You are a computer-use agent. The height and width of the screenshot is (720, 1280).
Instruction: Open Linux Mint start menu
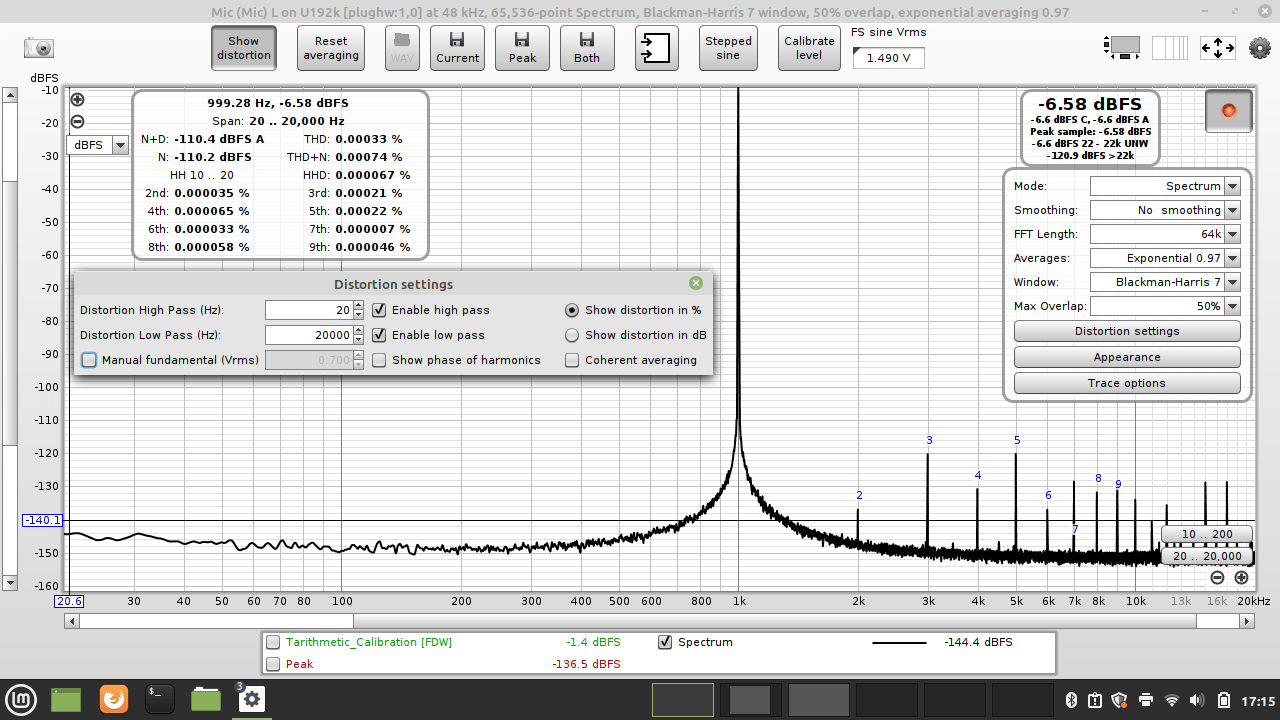pos(20,699)
